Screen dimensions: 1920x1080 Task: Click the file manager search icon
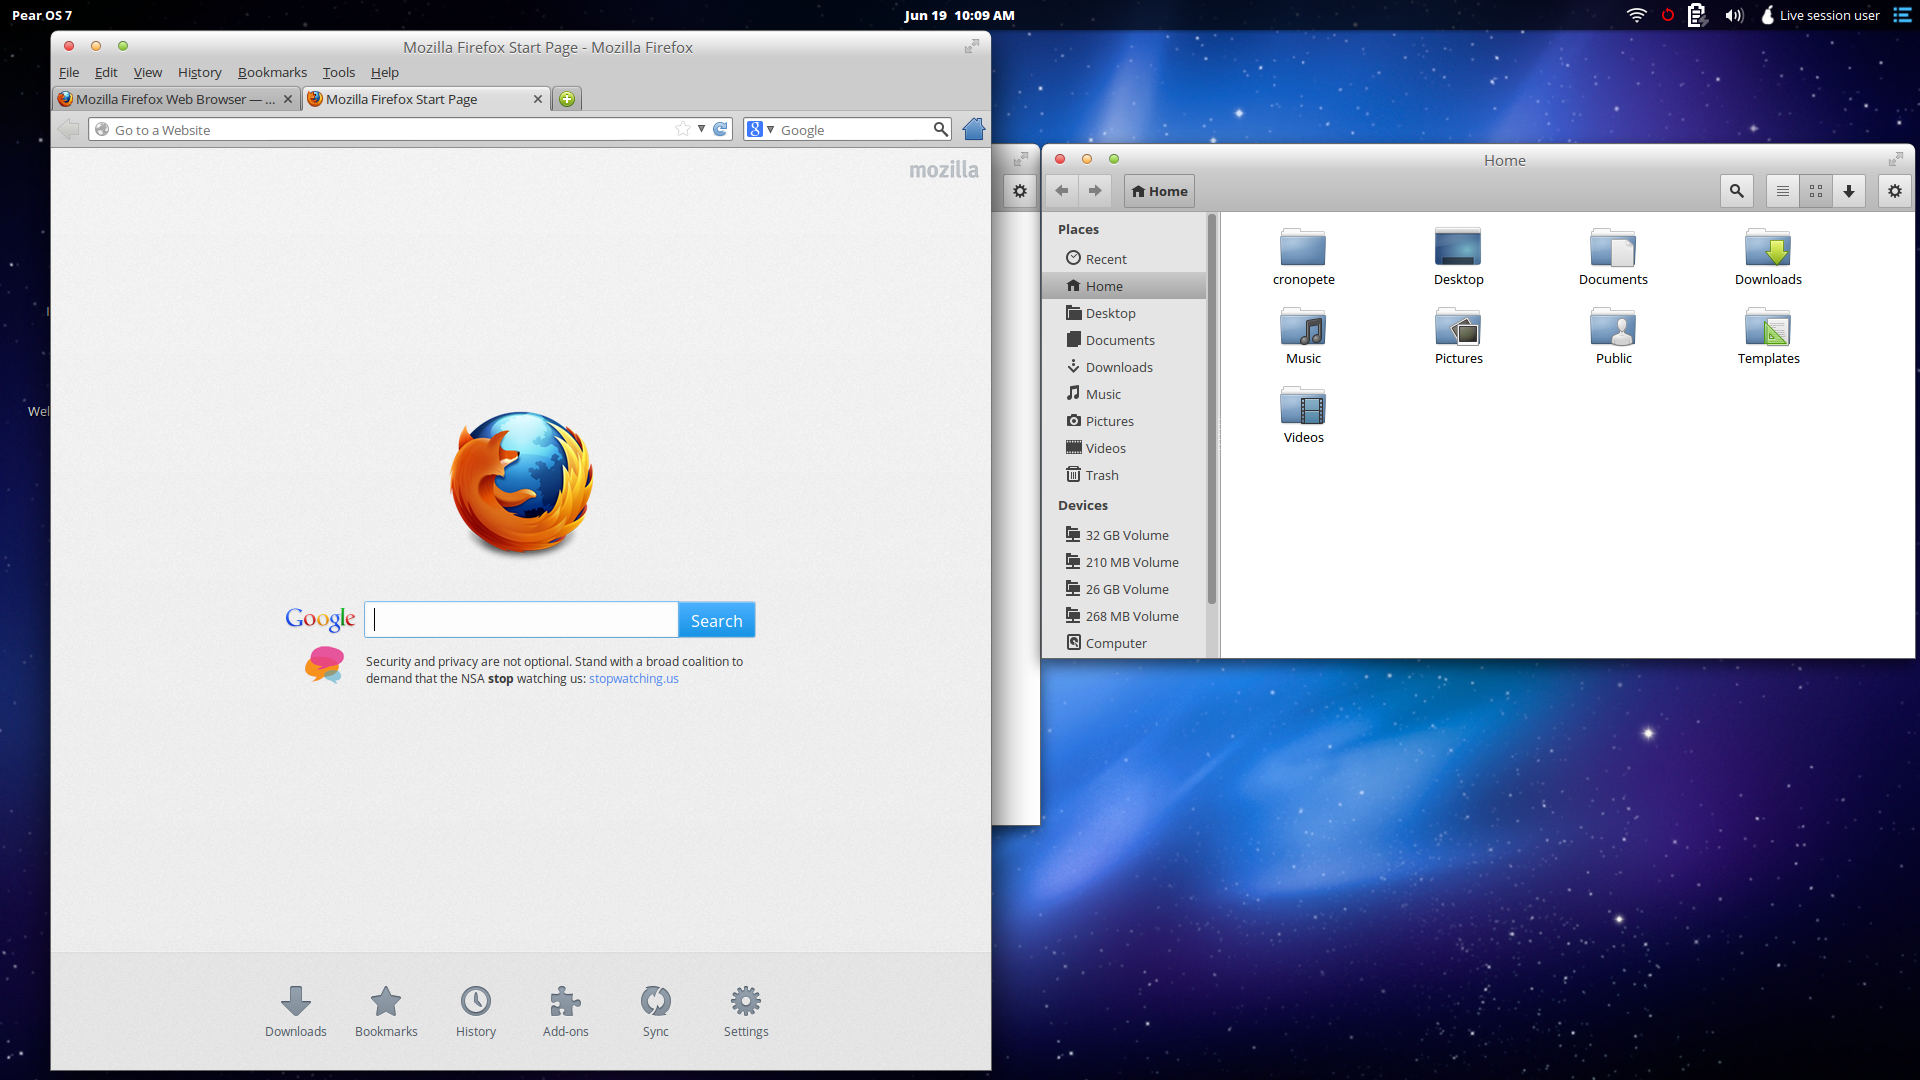click(1736, 191)
